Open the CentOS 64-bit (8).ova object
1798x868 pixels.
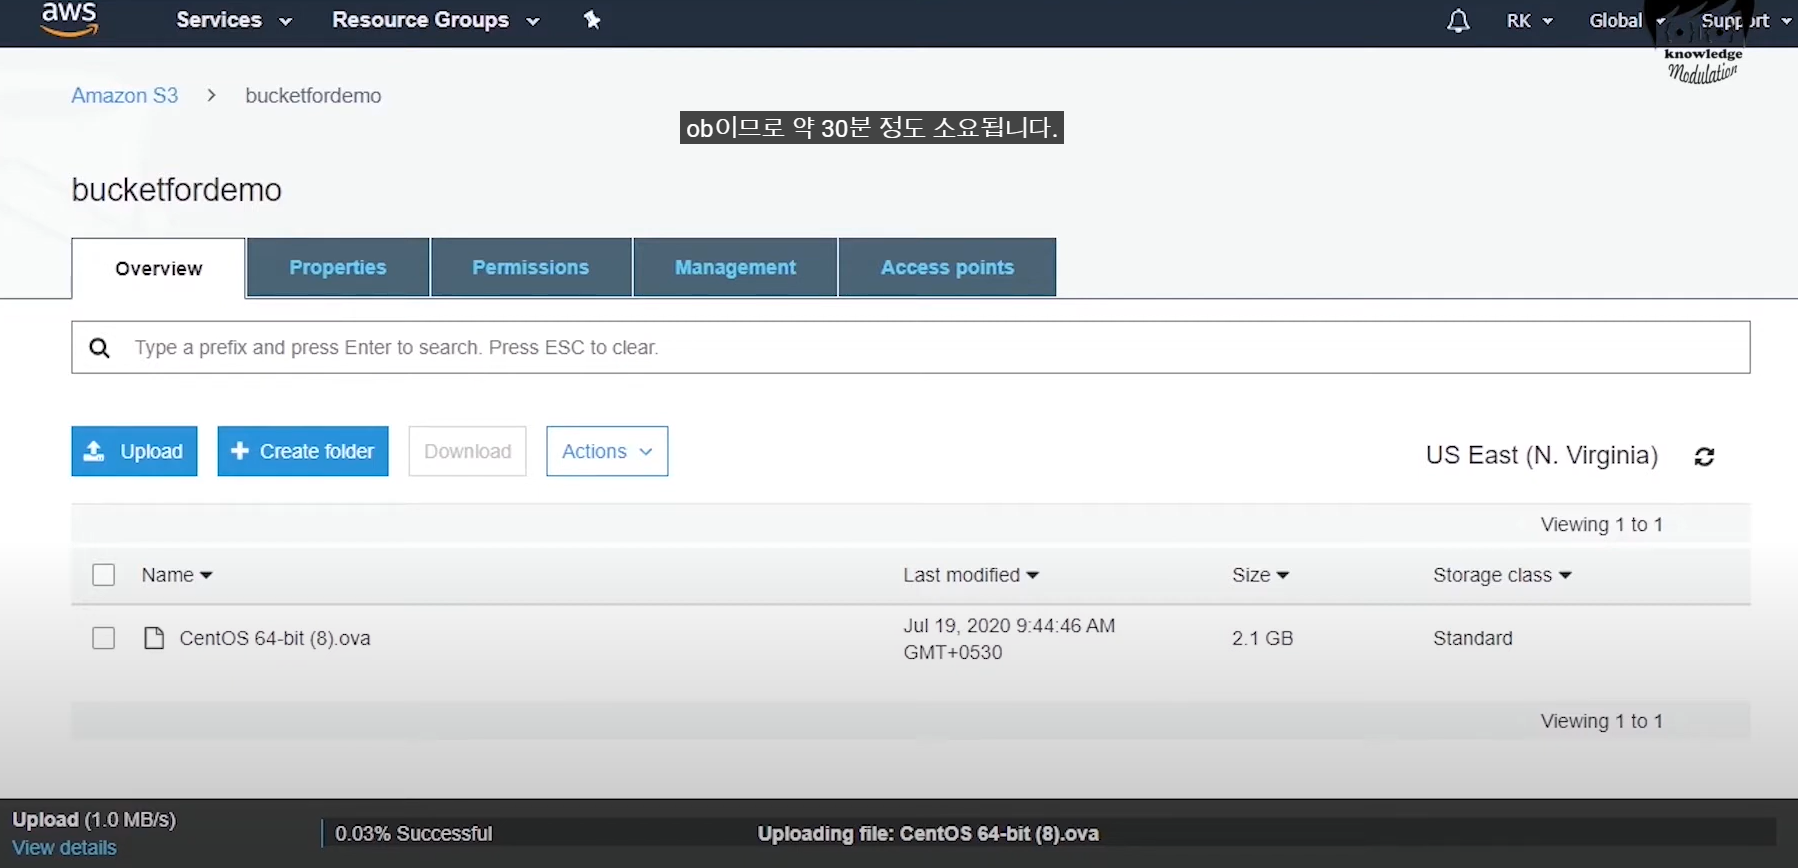pos(275,638)
